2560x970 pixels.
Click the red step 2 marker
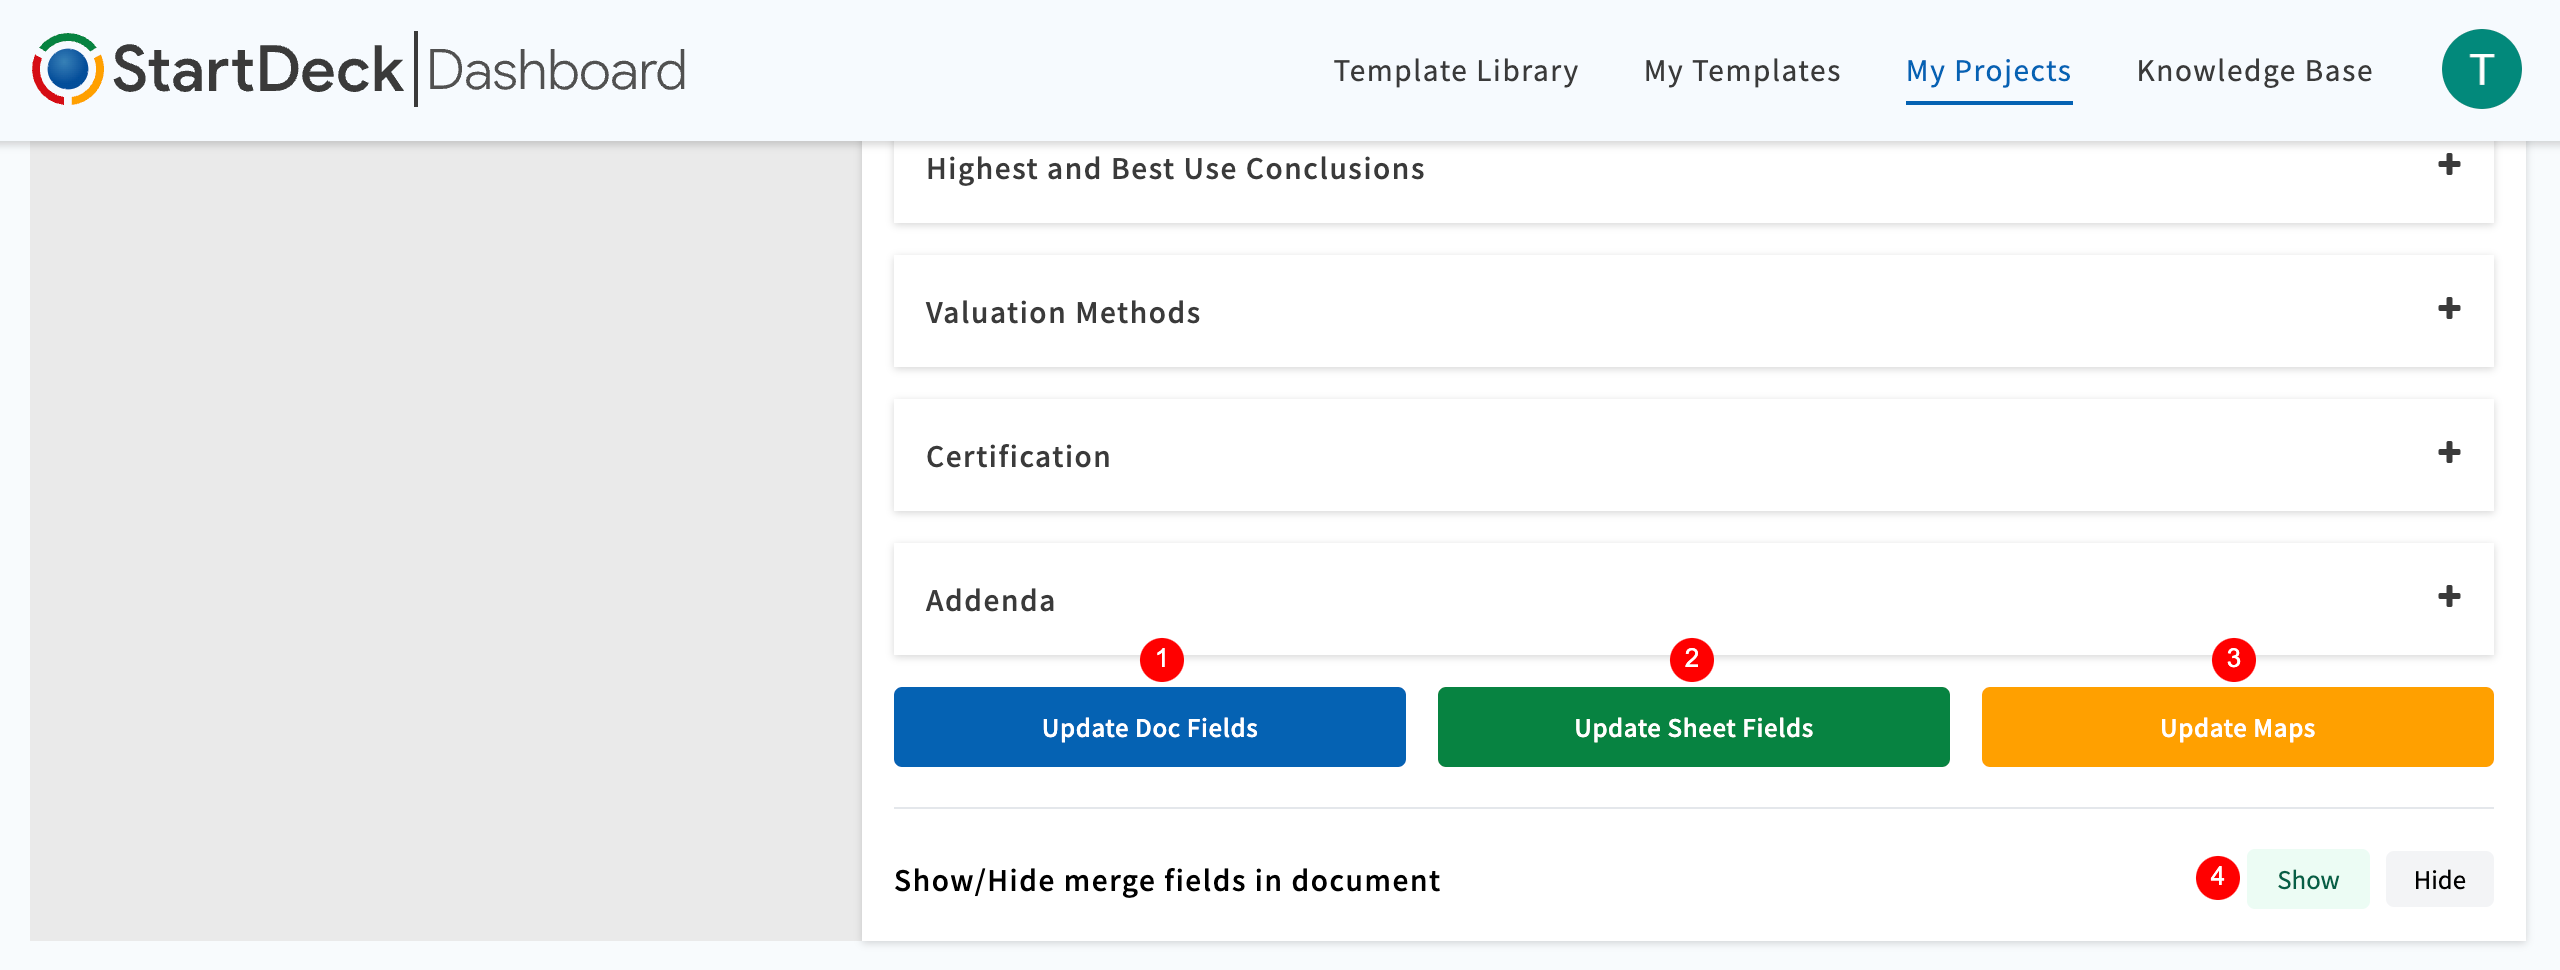click(1692, 659)
